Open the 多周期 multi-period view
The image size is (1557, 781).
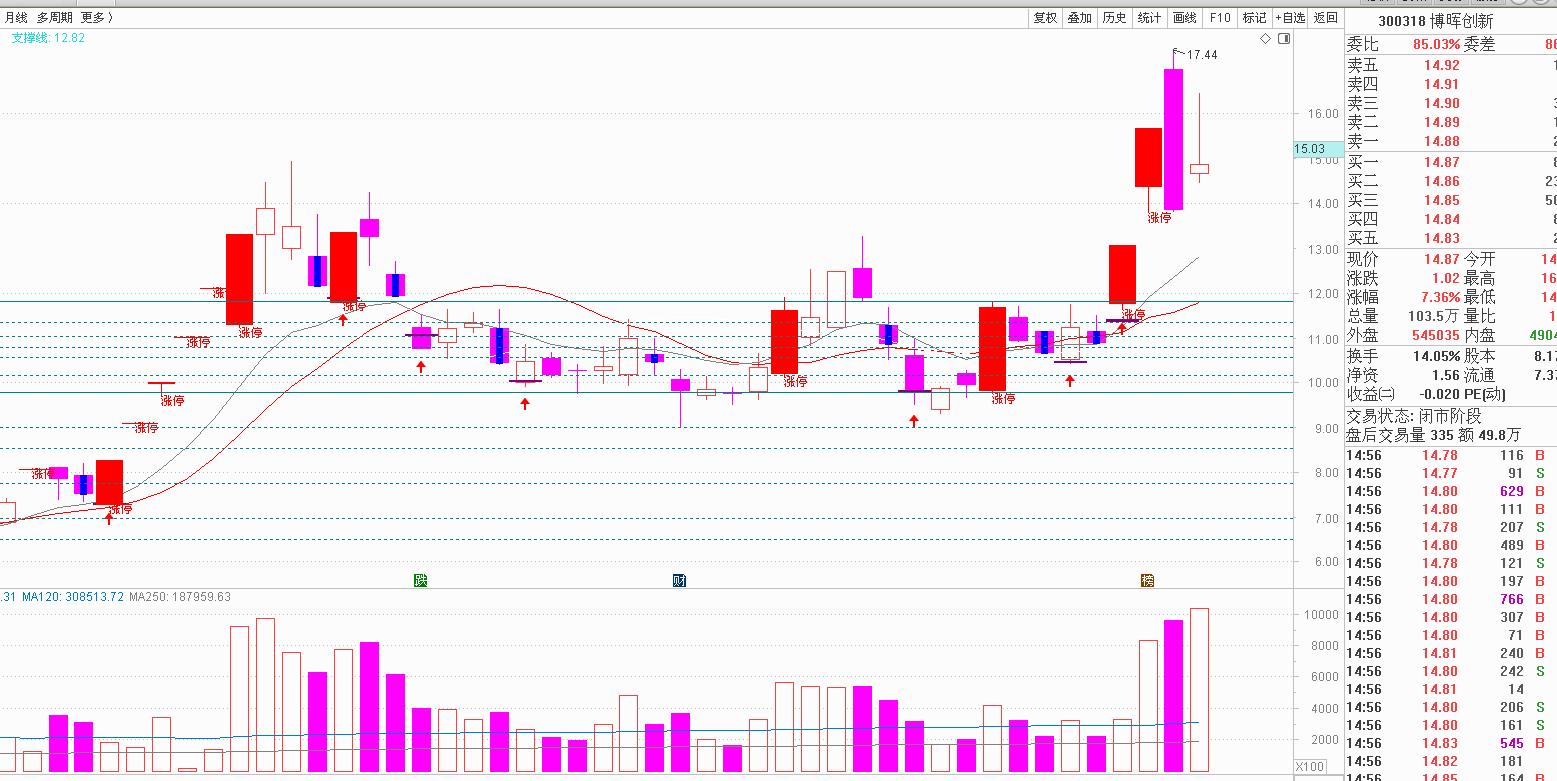click(x=54, y=17)
